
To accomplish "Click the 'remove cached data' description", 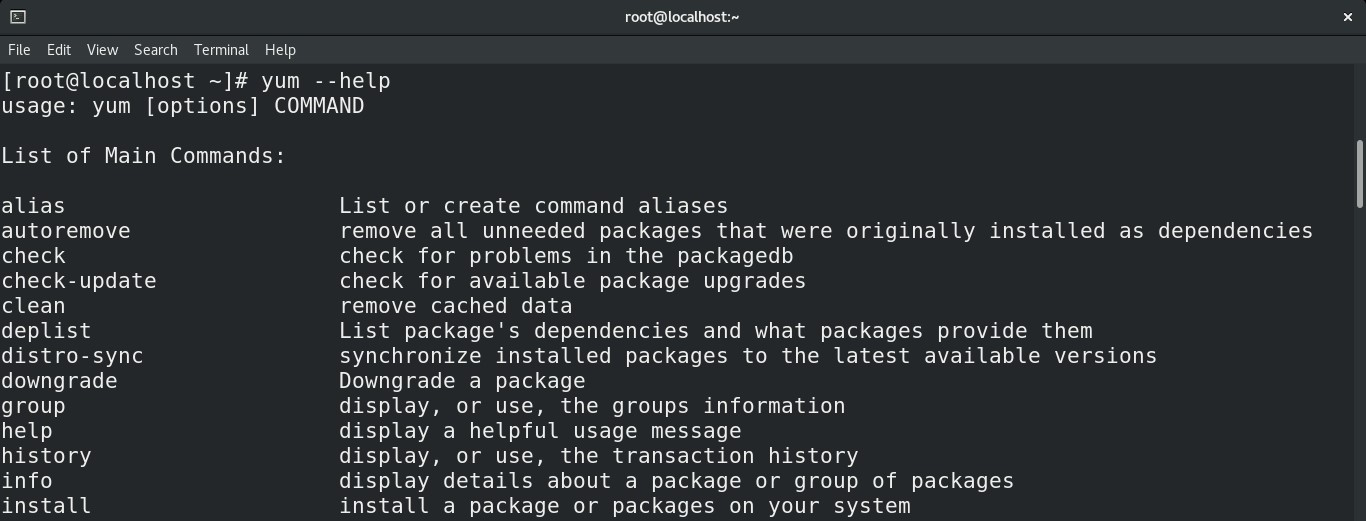I will coord(456,306).
